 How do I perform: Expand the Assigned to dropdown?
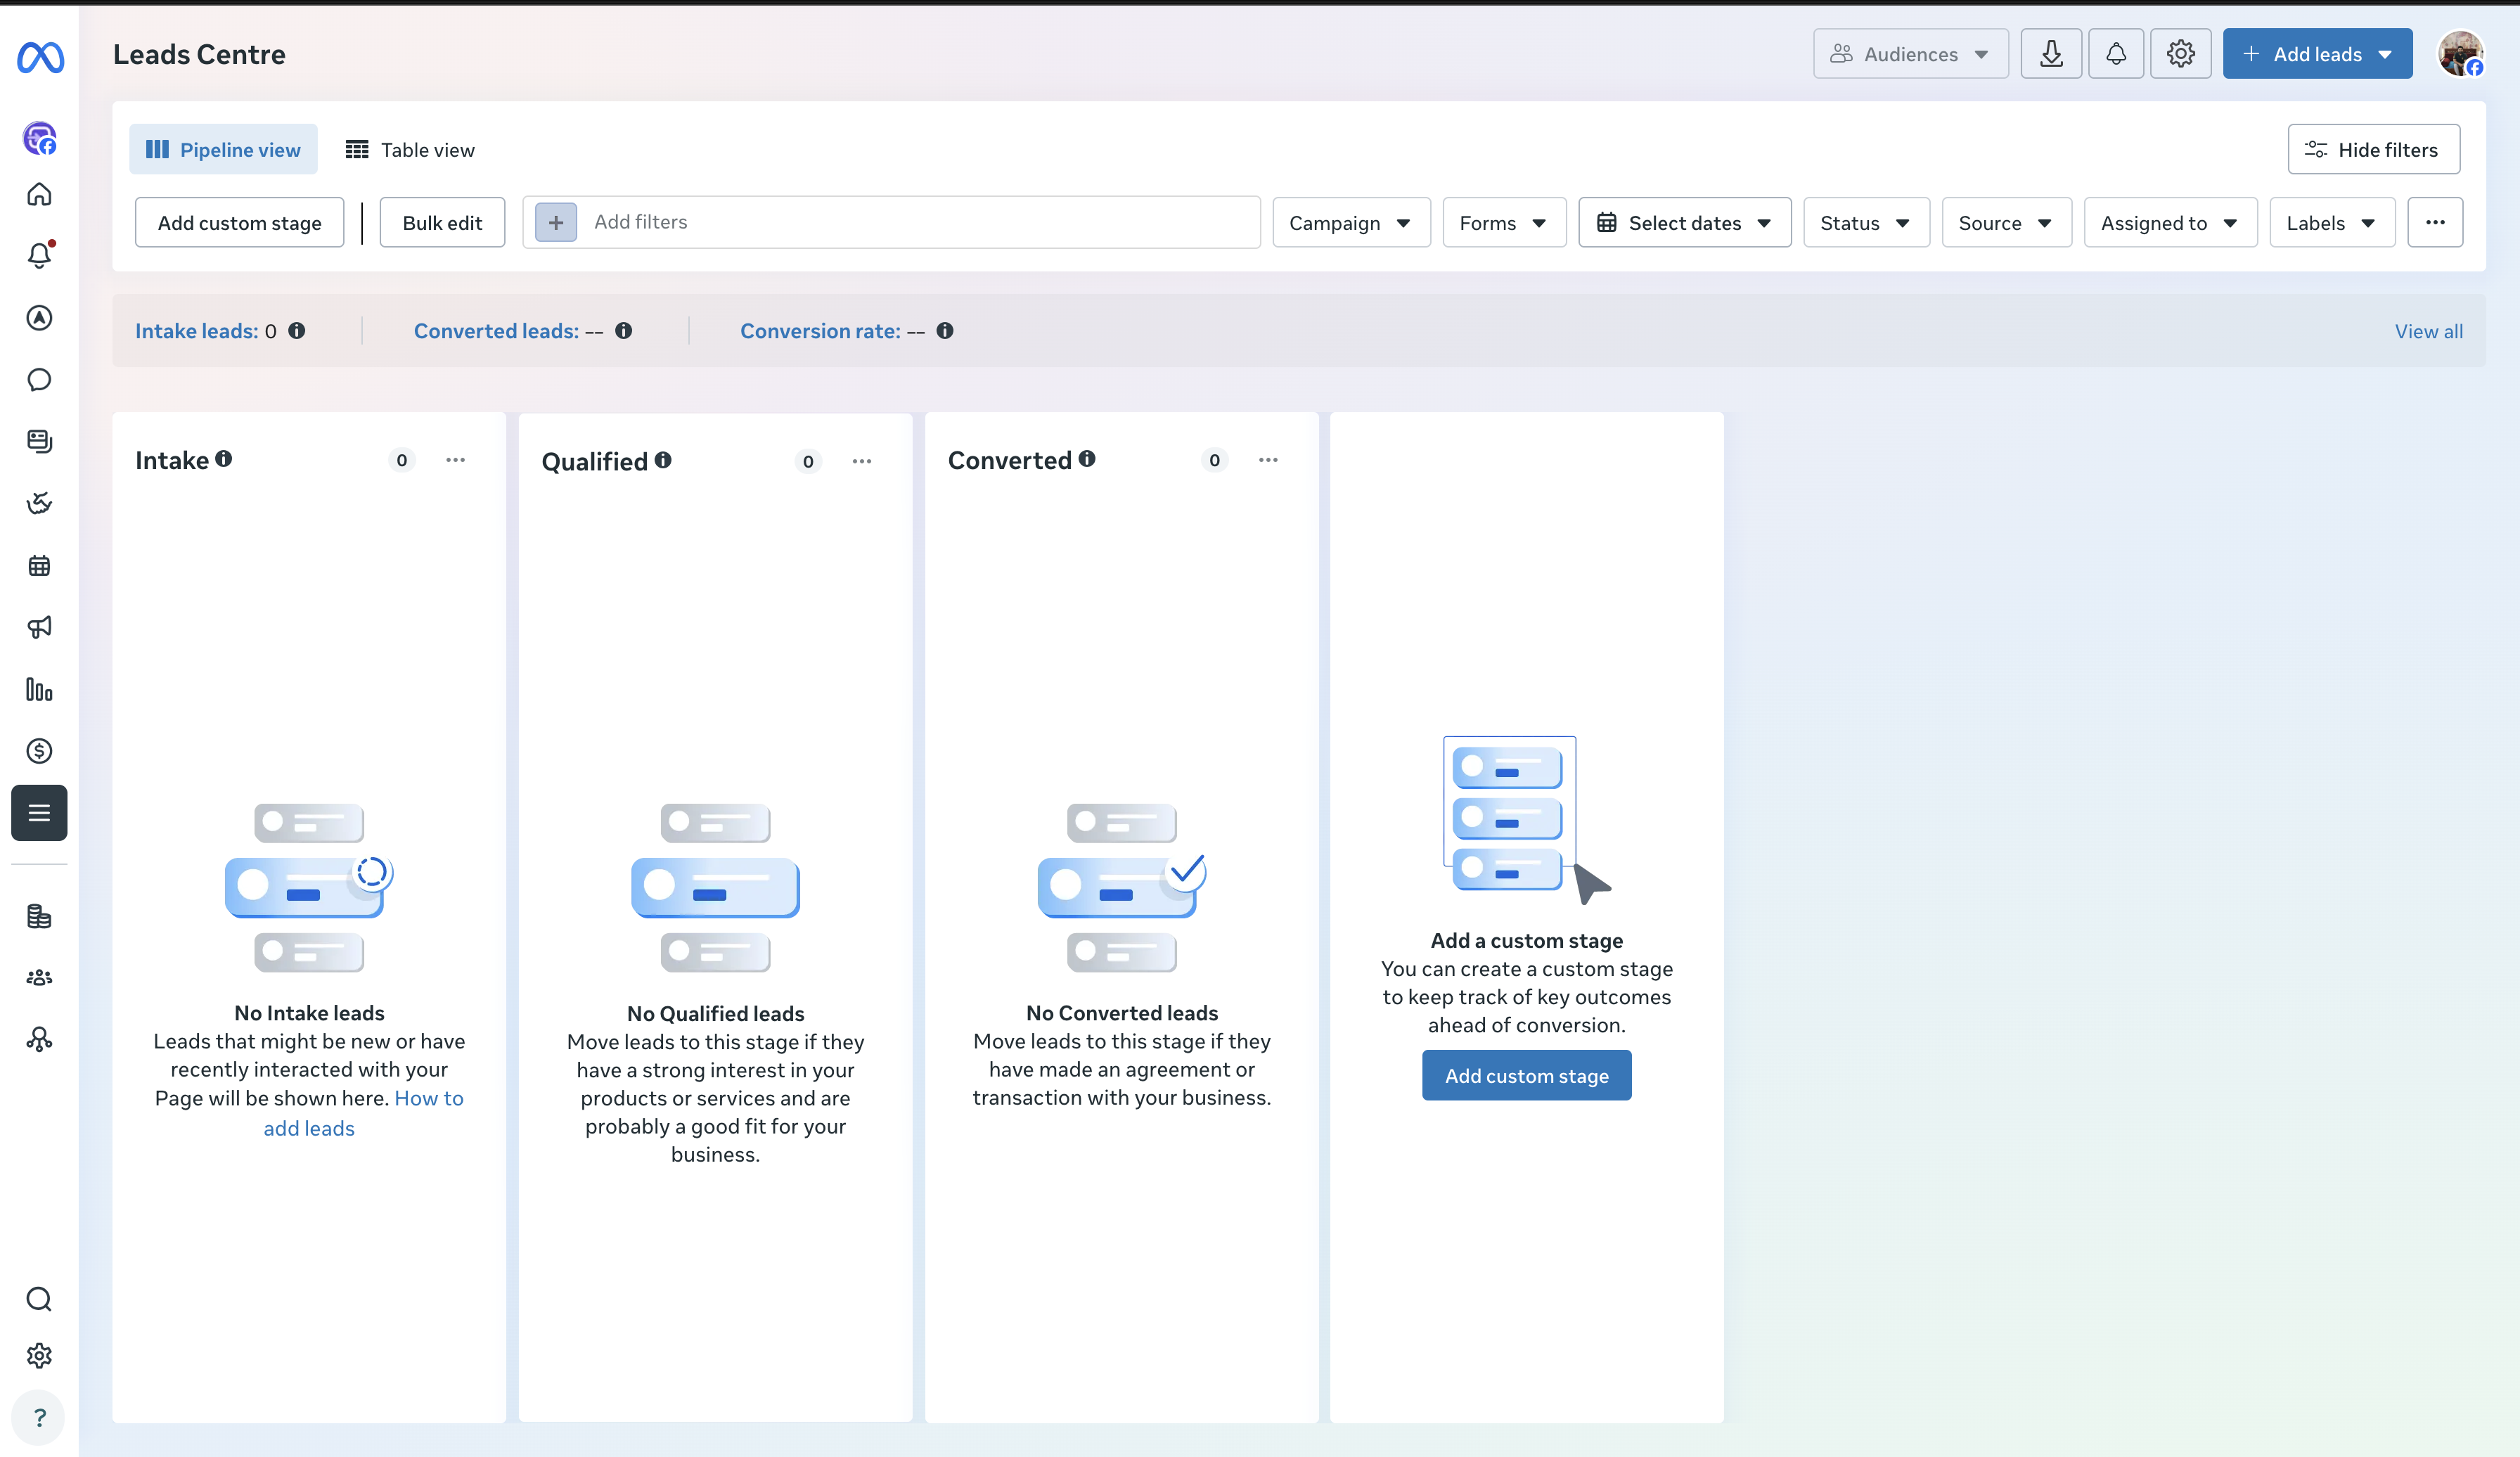[x=2170, y=222]
